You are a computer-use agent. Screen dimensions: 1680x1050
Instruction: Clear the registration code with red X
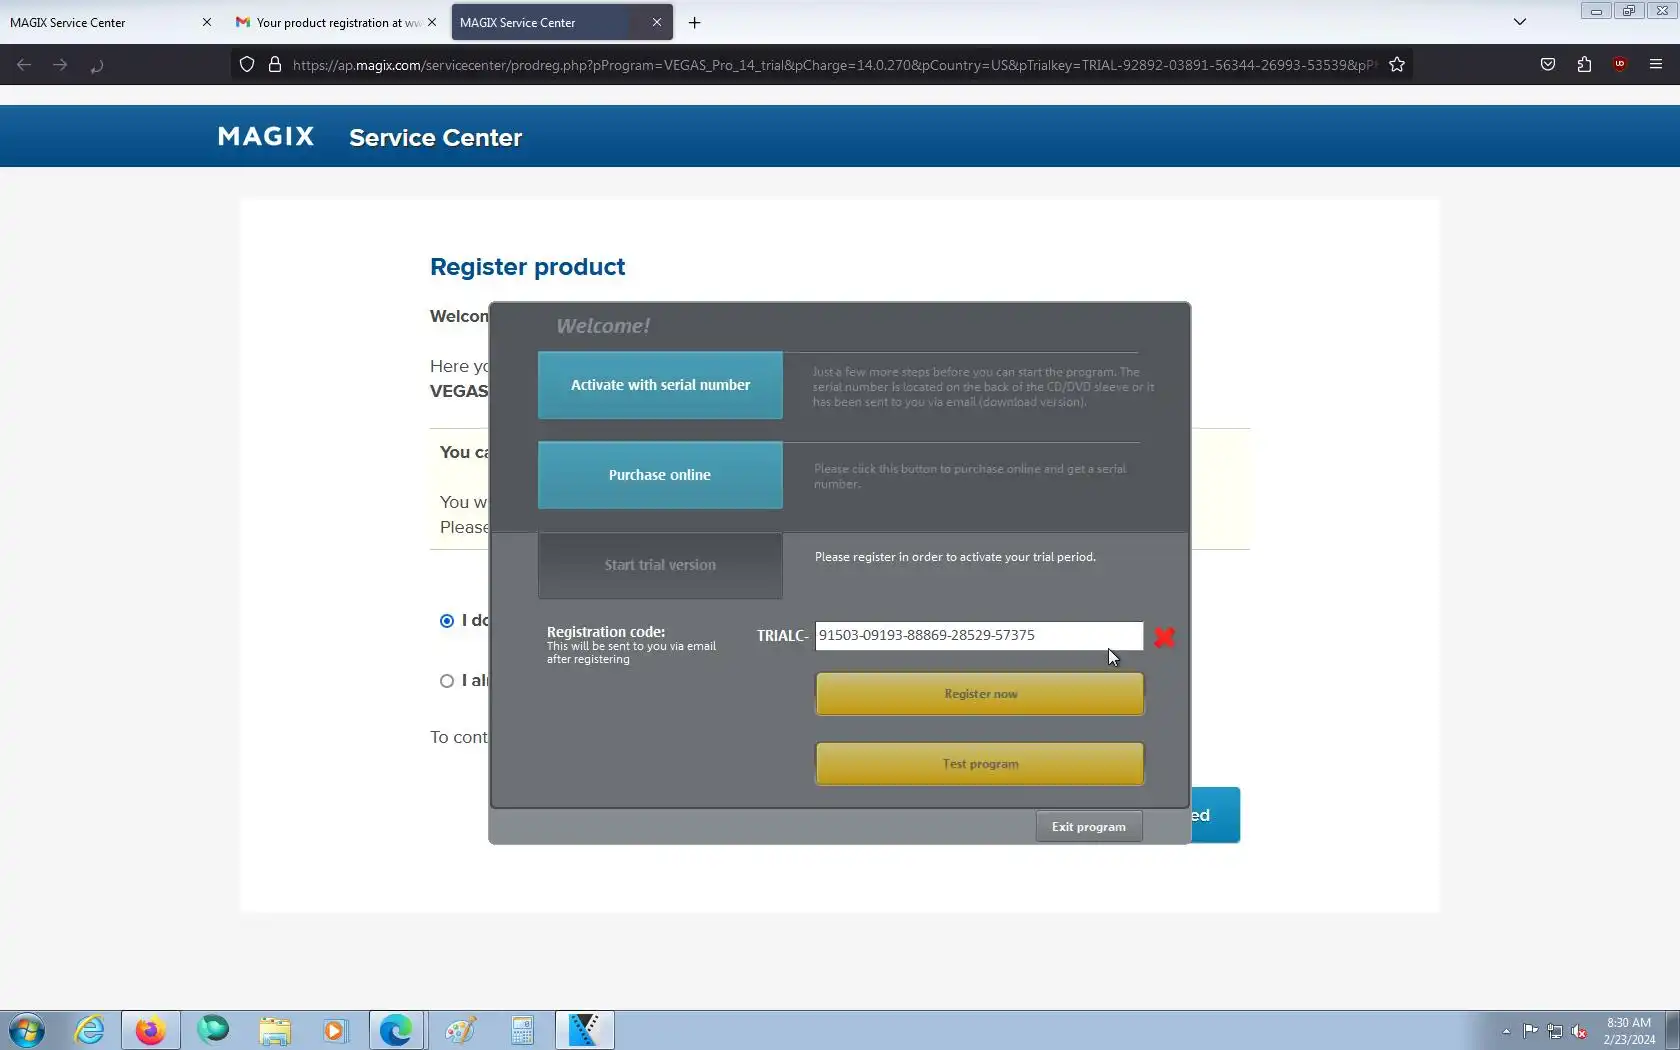pos(1164,637)
